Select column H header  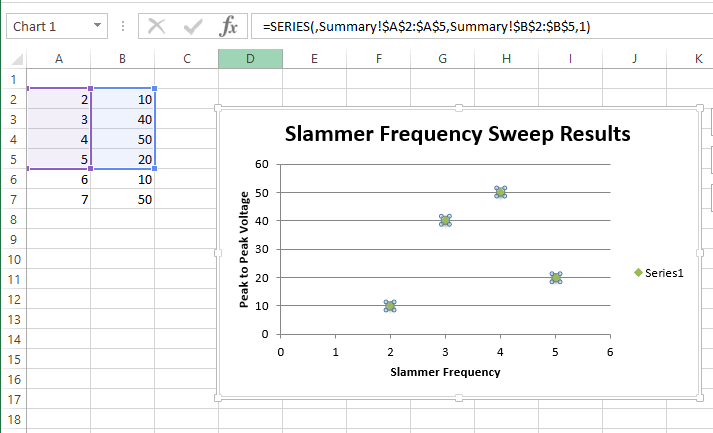point(507,59)
